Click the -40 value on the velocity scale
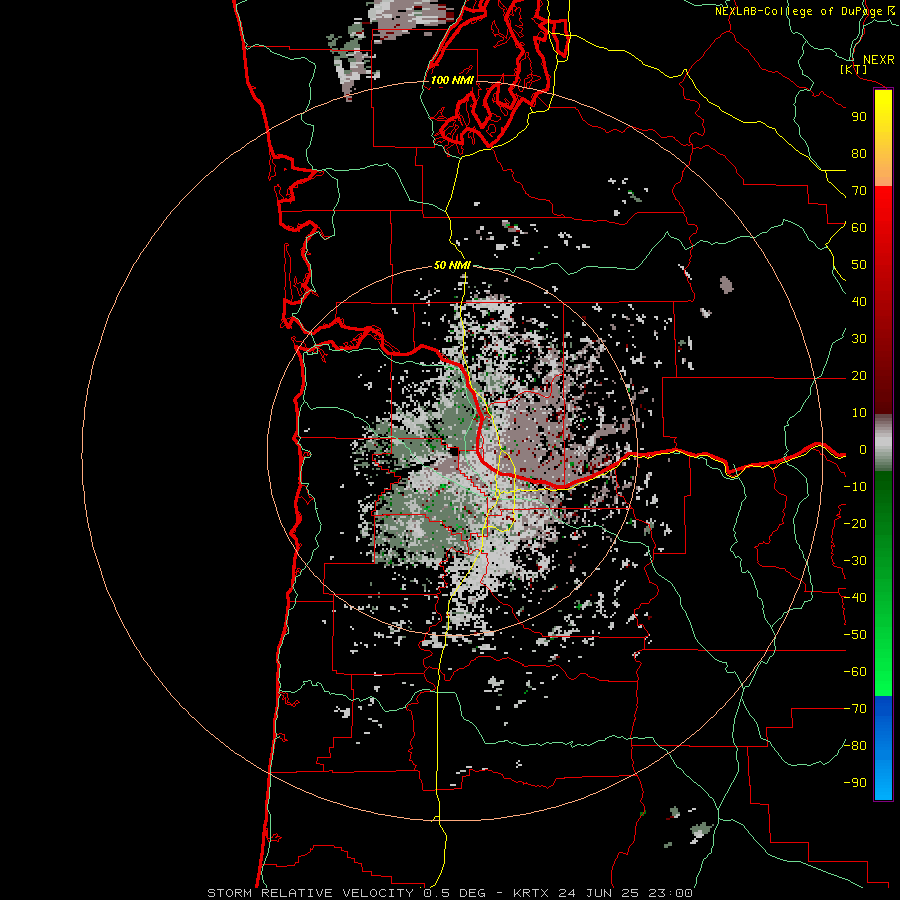This screenshot has height=900, width=900. click(x=855, y=598)
